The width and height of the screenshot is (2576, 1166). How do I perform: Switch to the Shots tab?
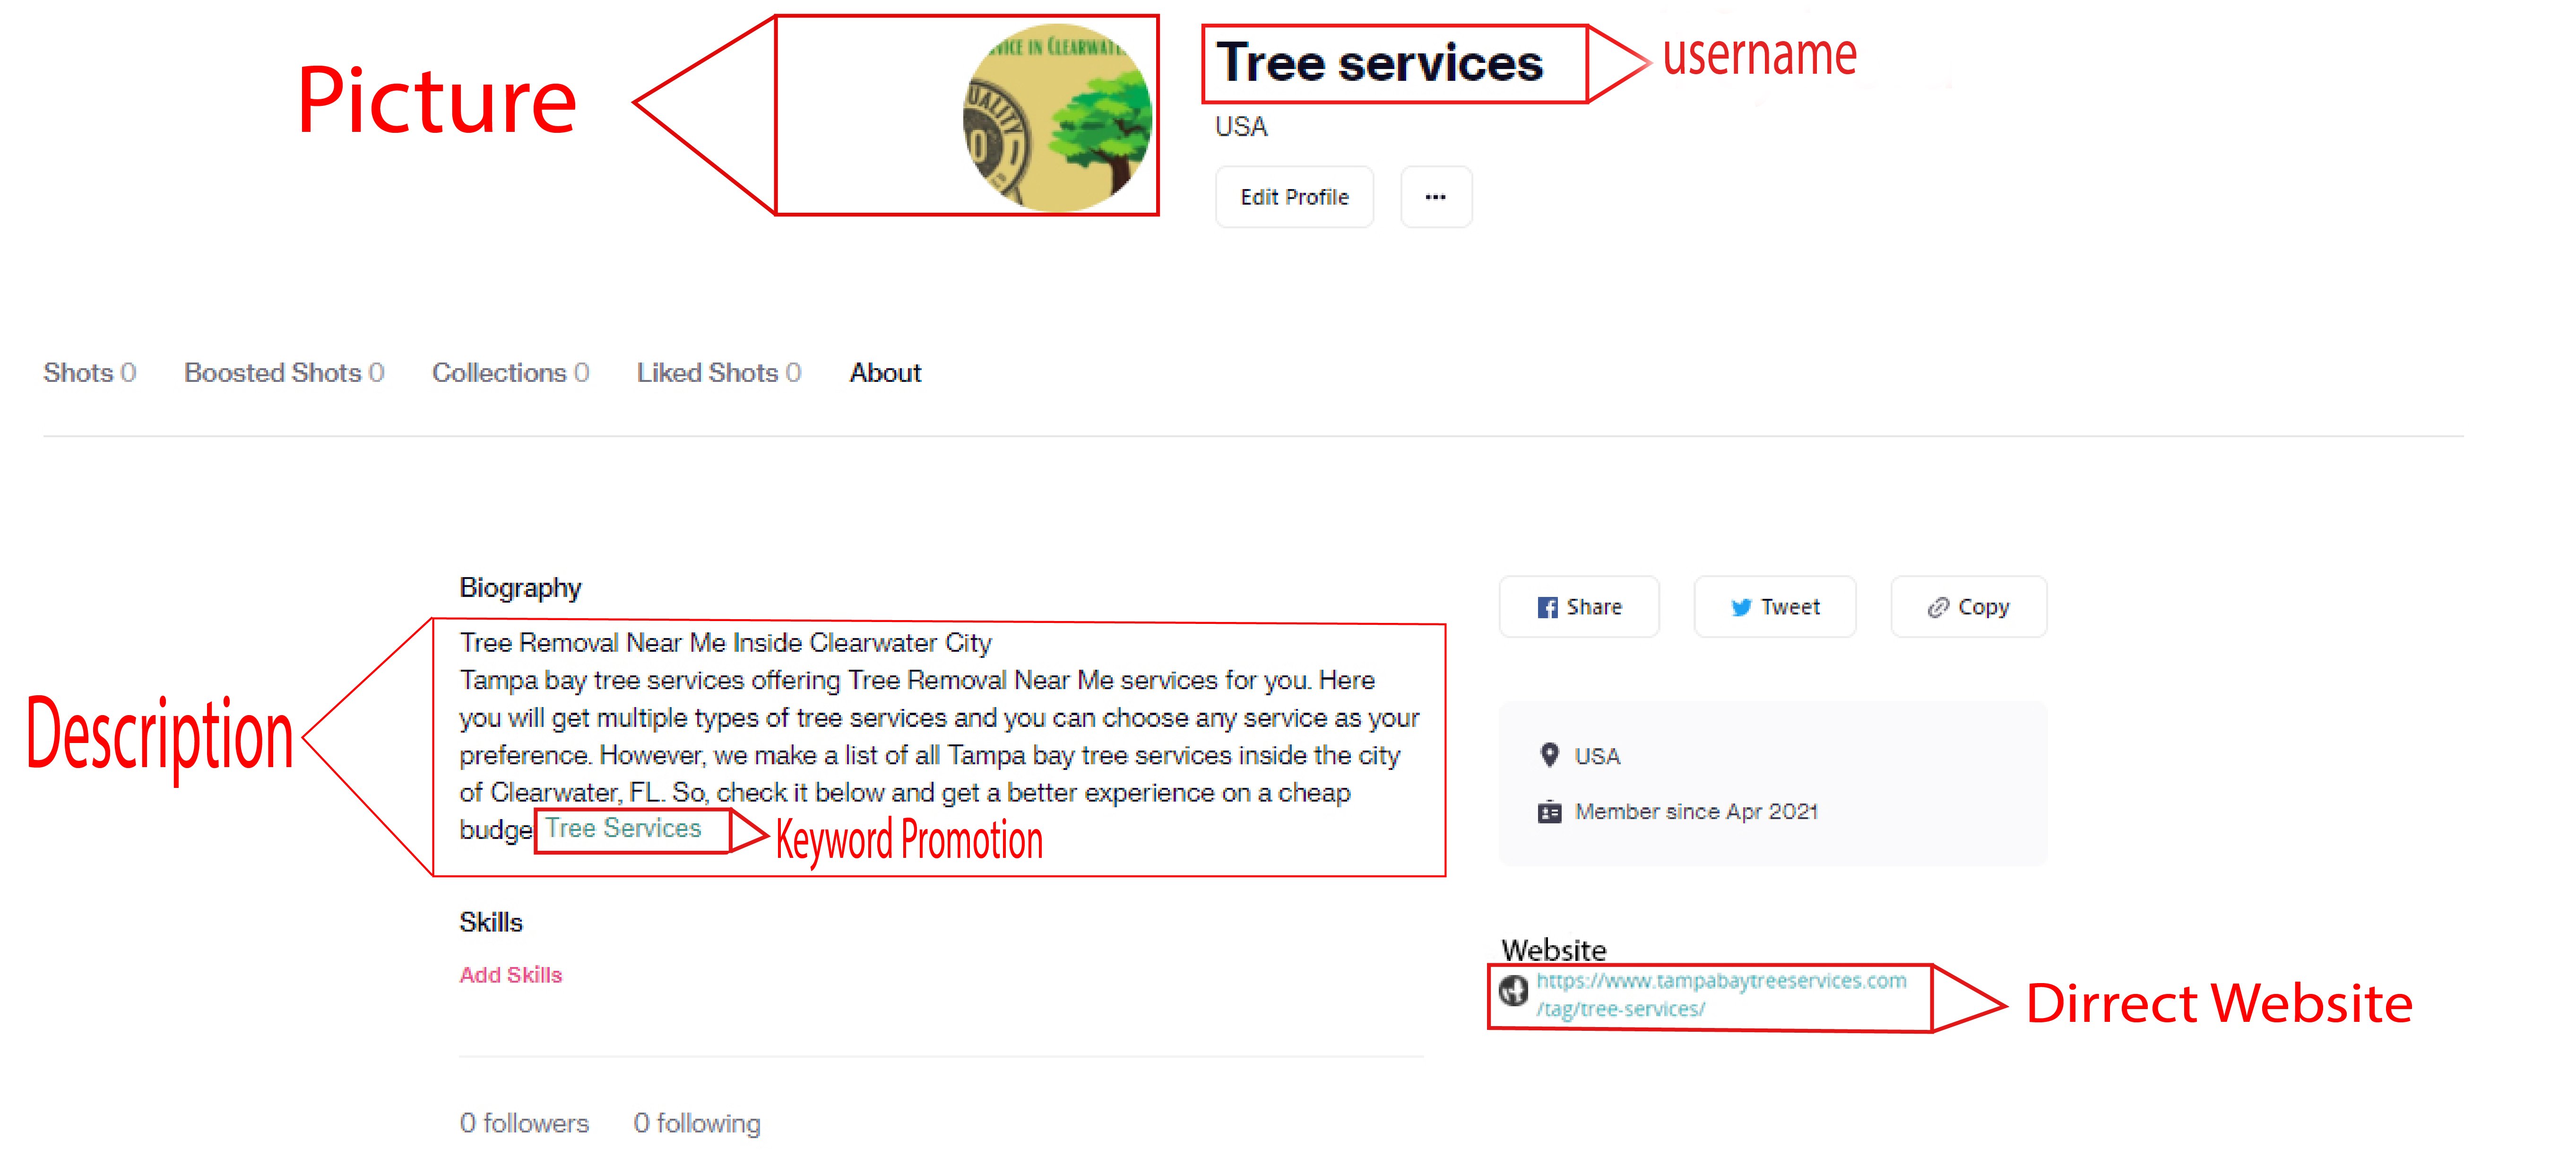tap(89, 373)
